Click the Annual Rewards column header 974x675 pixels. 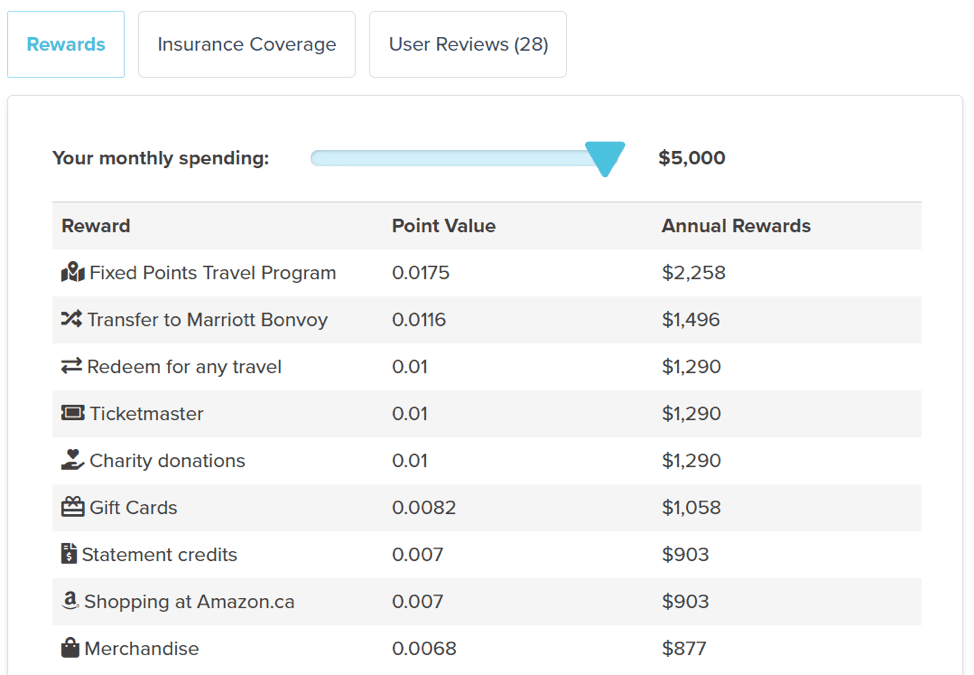click(x=736, y=225)
